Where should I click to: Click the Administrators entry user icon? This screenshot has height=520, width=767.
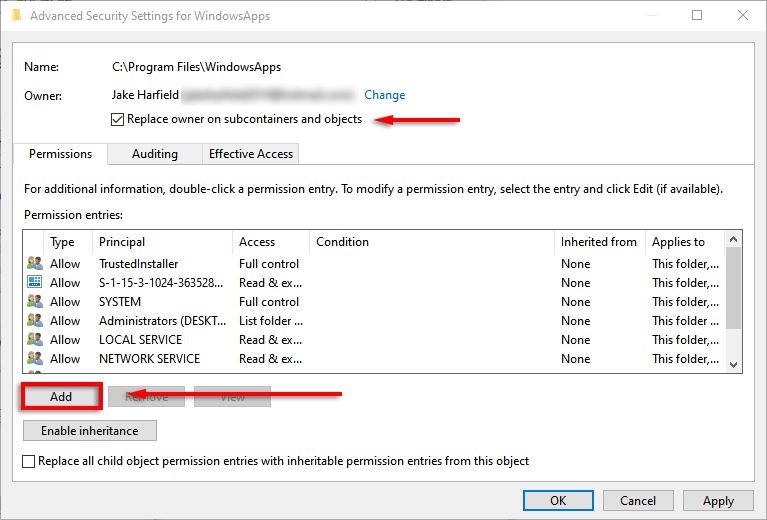(35, 321)
